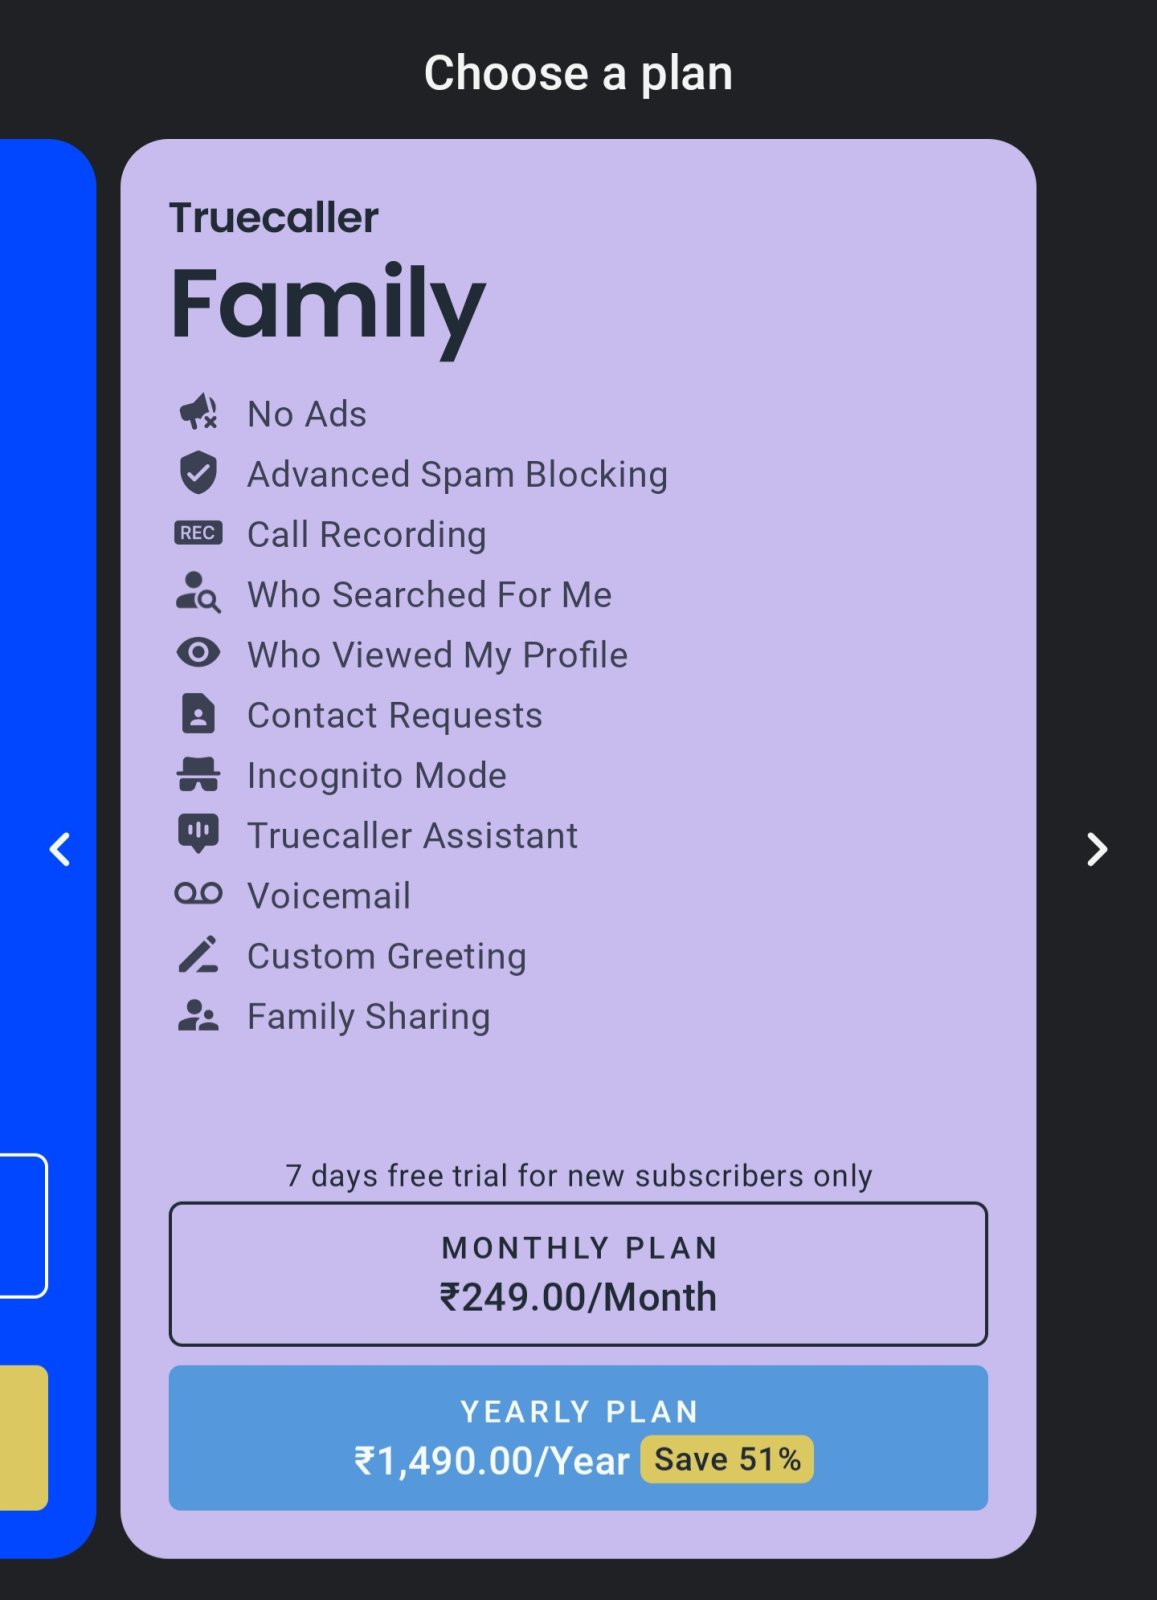Screen dimensions: 1157x1600
Task: Tap the yellow button on the blue plan card
Action: click(x=23, y=1438)
